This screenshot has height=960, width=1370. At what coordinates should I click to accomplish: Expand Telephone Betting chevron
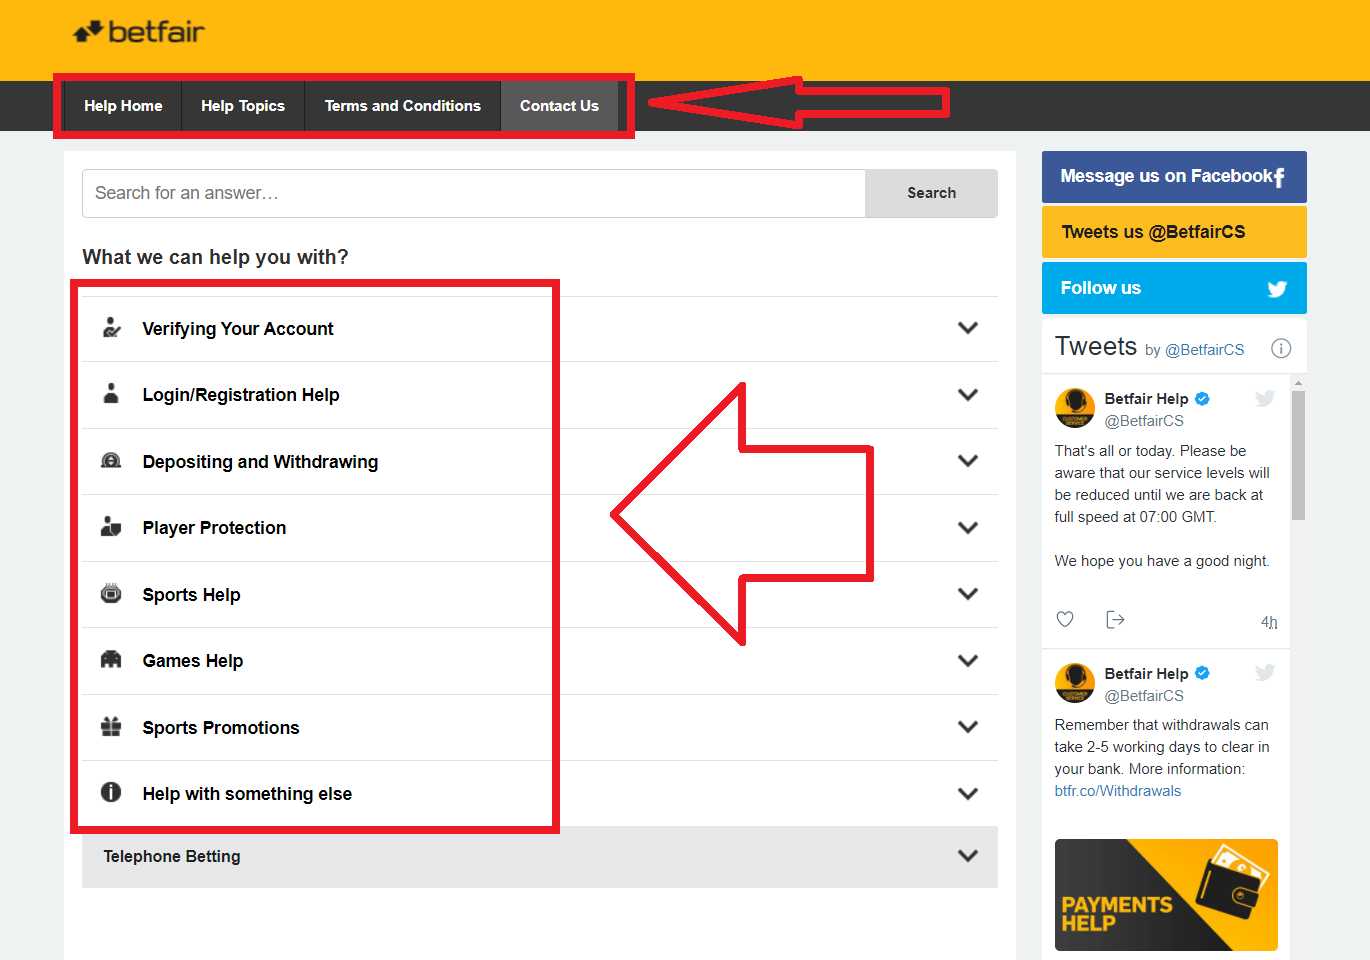[x=967, y=856]
